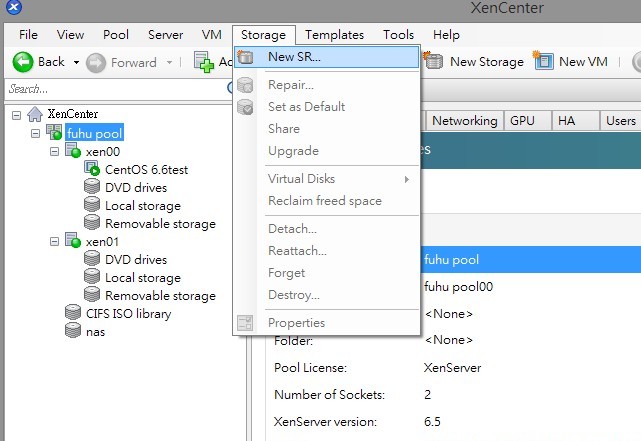641x441 pixels.
Task: Click the XenCenter app icon in title bar
Action: pyautogui.click(x=13, y=7)
